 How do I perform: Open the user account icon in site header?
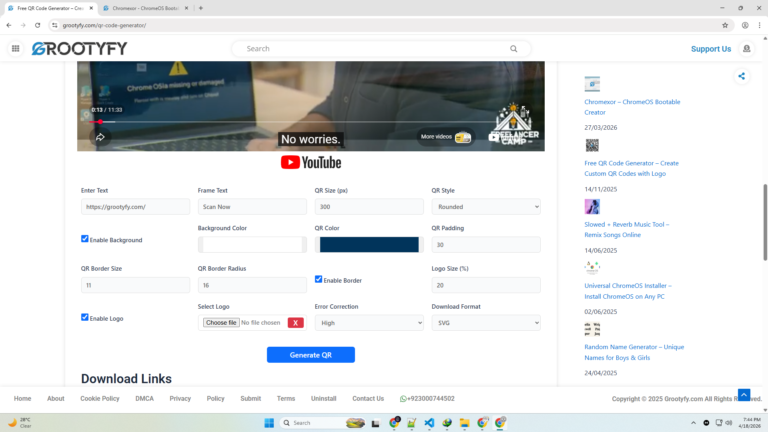[746, 48]
